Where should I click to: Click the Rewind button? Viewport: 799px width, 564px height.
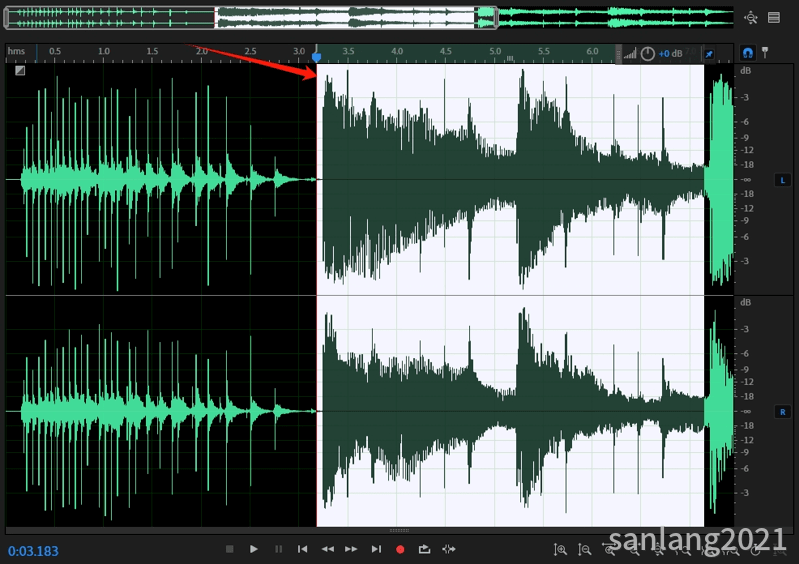point(327,549)
